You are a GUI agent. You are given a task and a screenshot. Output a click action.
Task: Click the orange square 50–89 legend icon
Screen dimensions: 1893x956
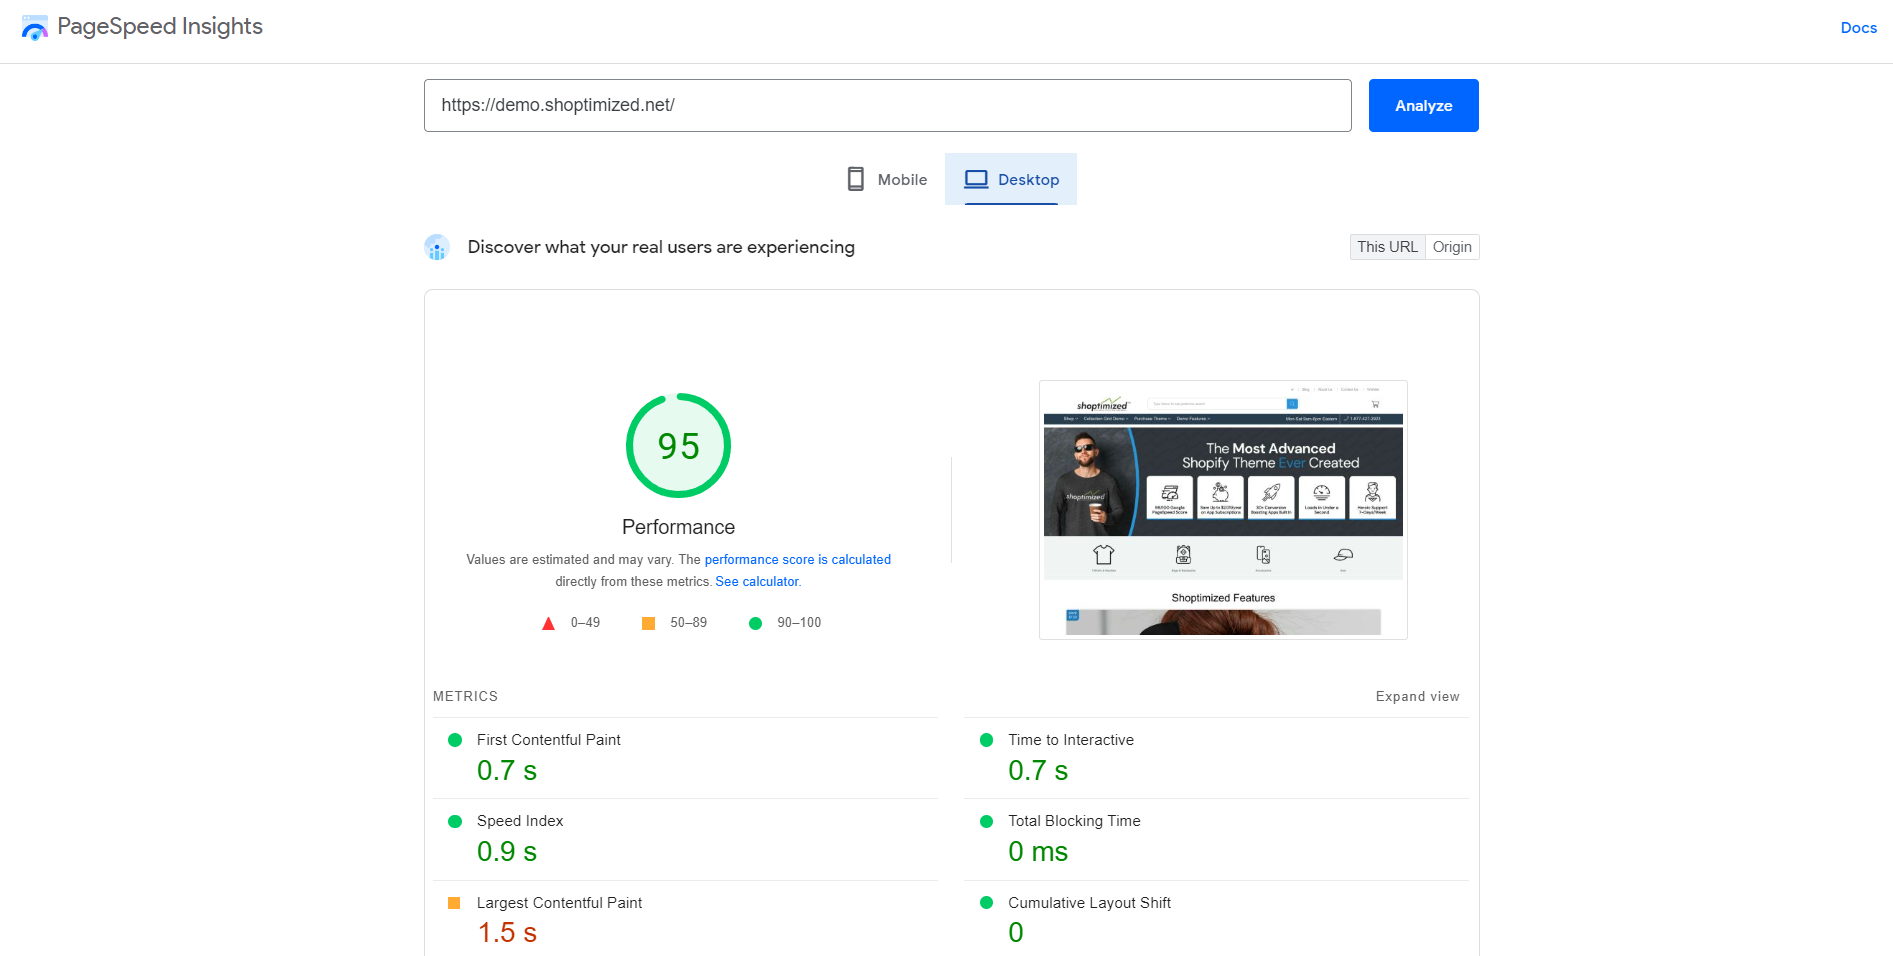(648, 623)
